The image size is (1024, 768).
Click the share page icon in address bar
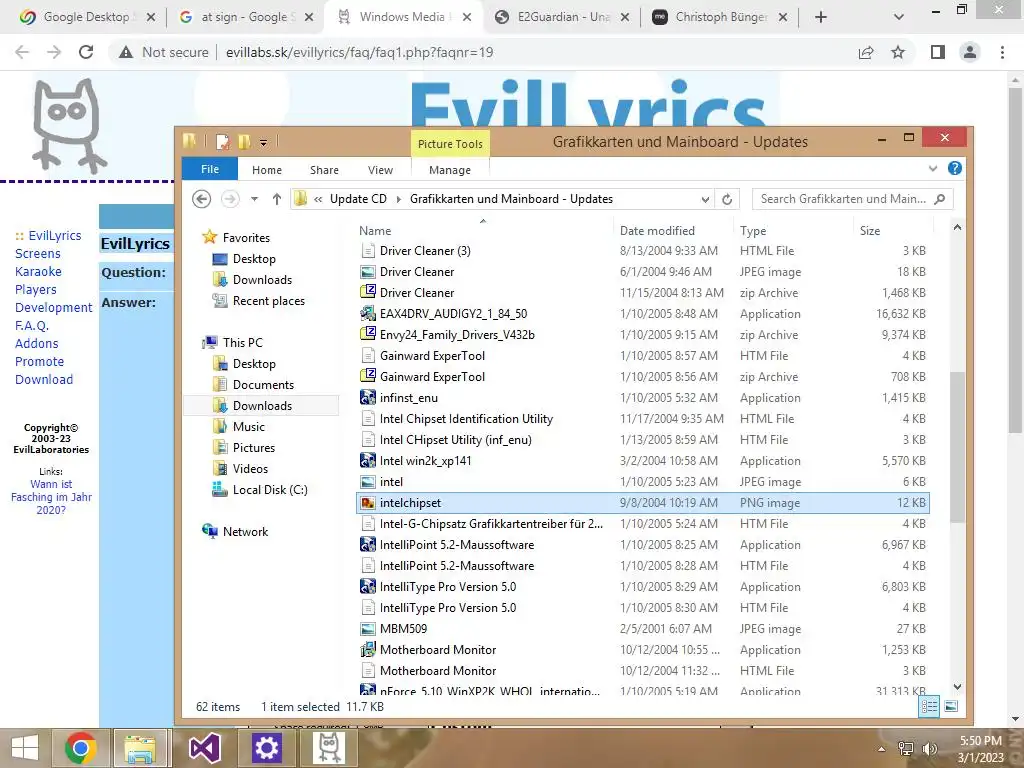(x=866, y=52)
